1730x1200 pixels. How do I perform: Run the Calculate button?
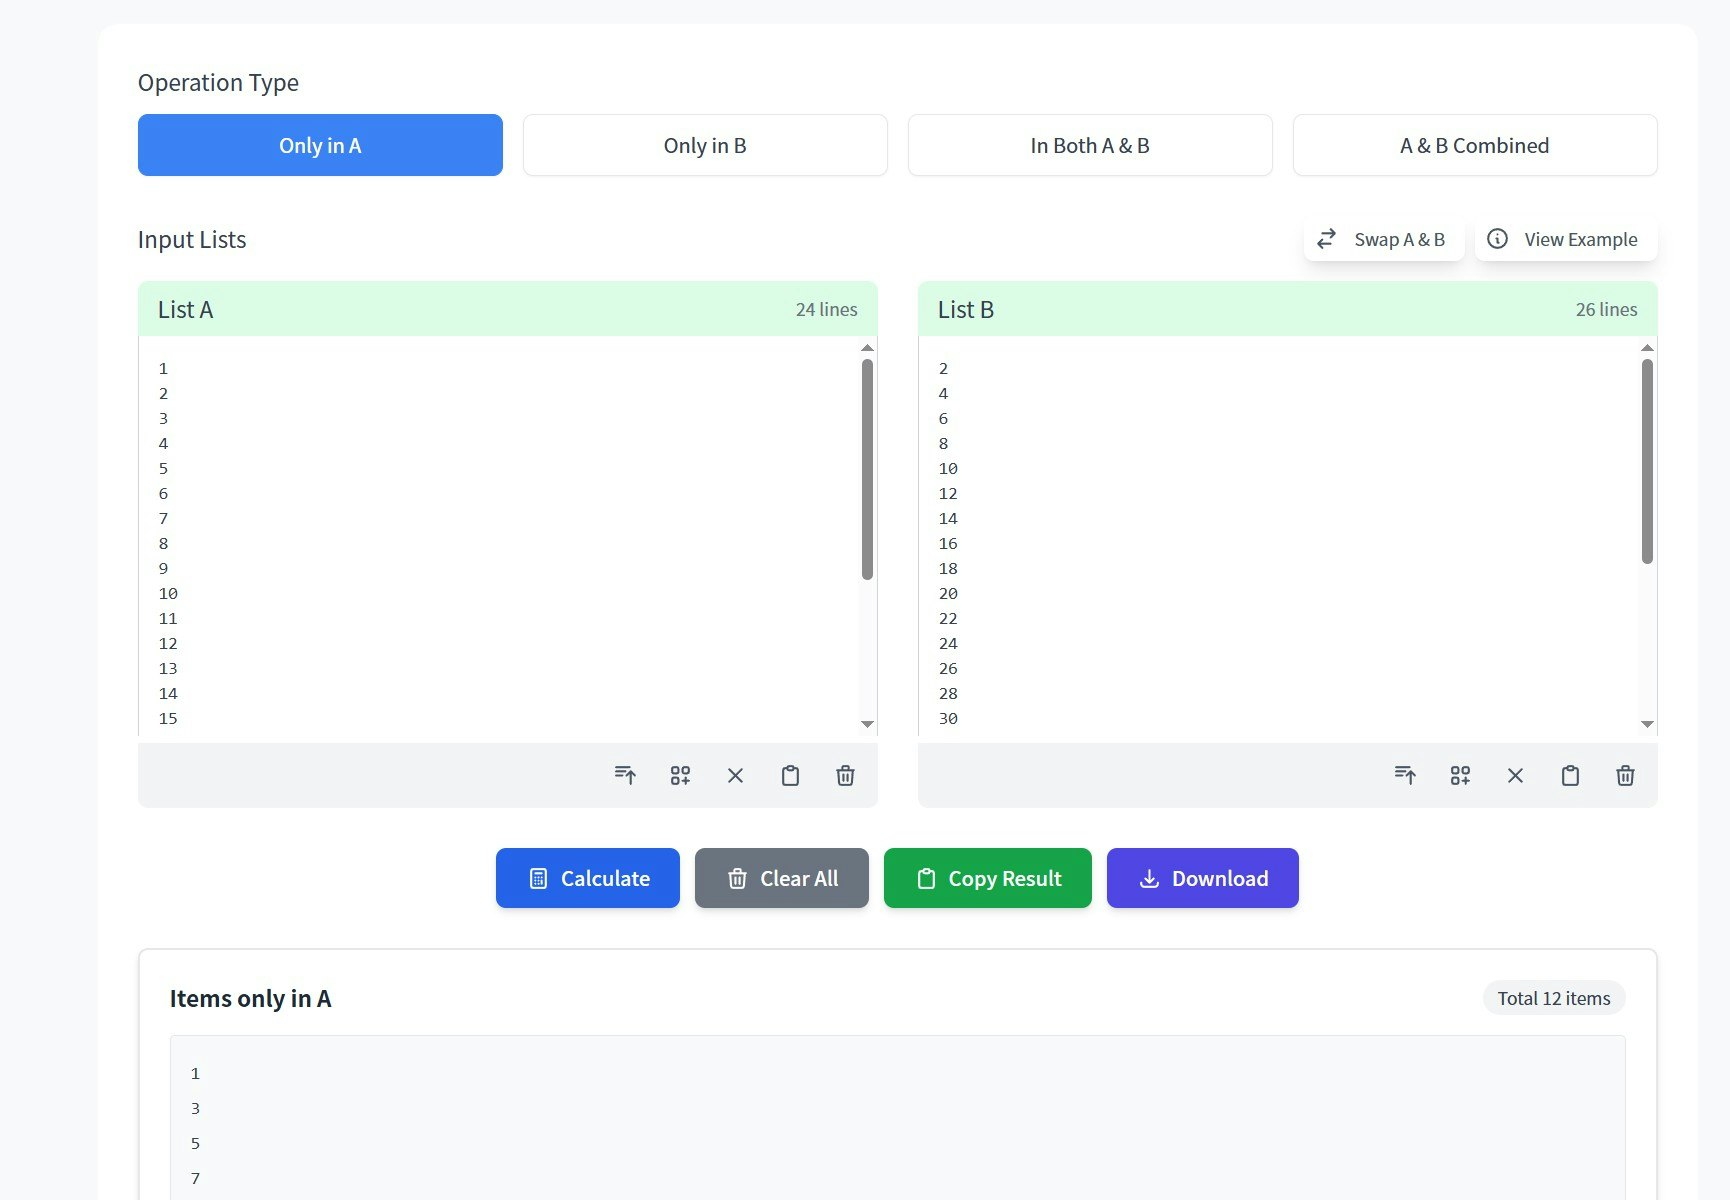(x=588, y=878)
